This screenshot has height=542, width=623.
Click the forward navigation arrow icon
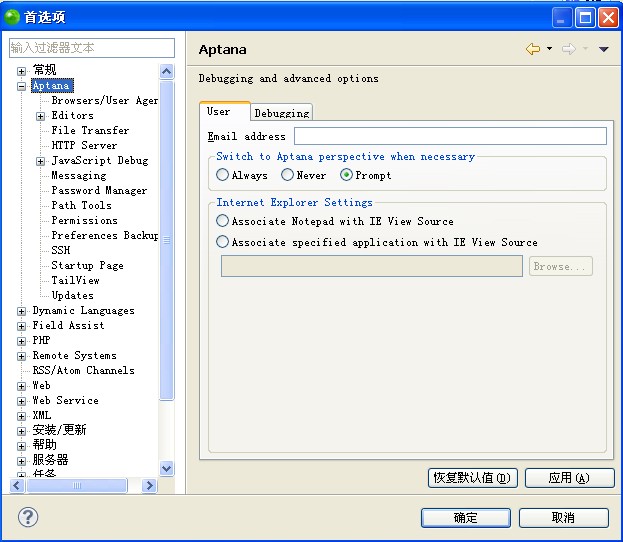click(569, 49)
